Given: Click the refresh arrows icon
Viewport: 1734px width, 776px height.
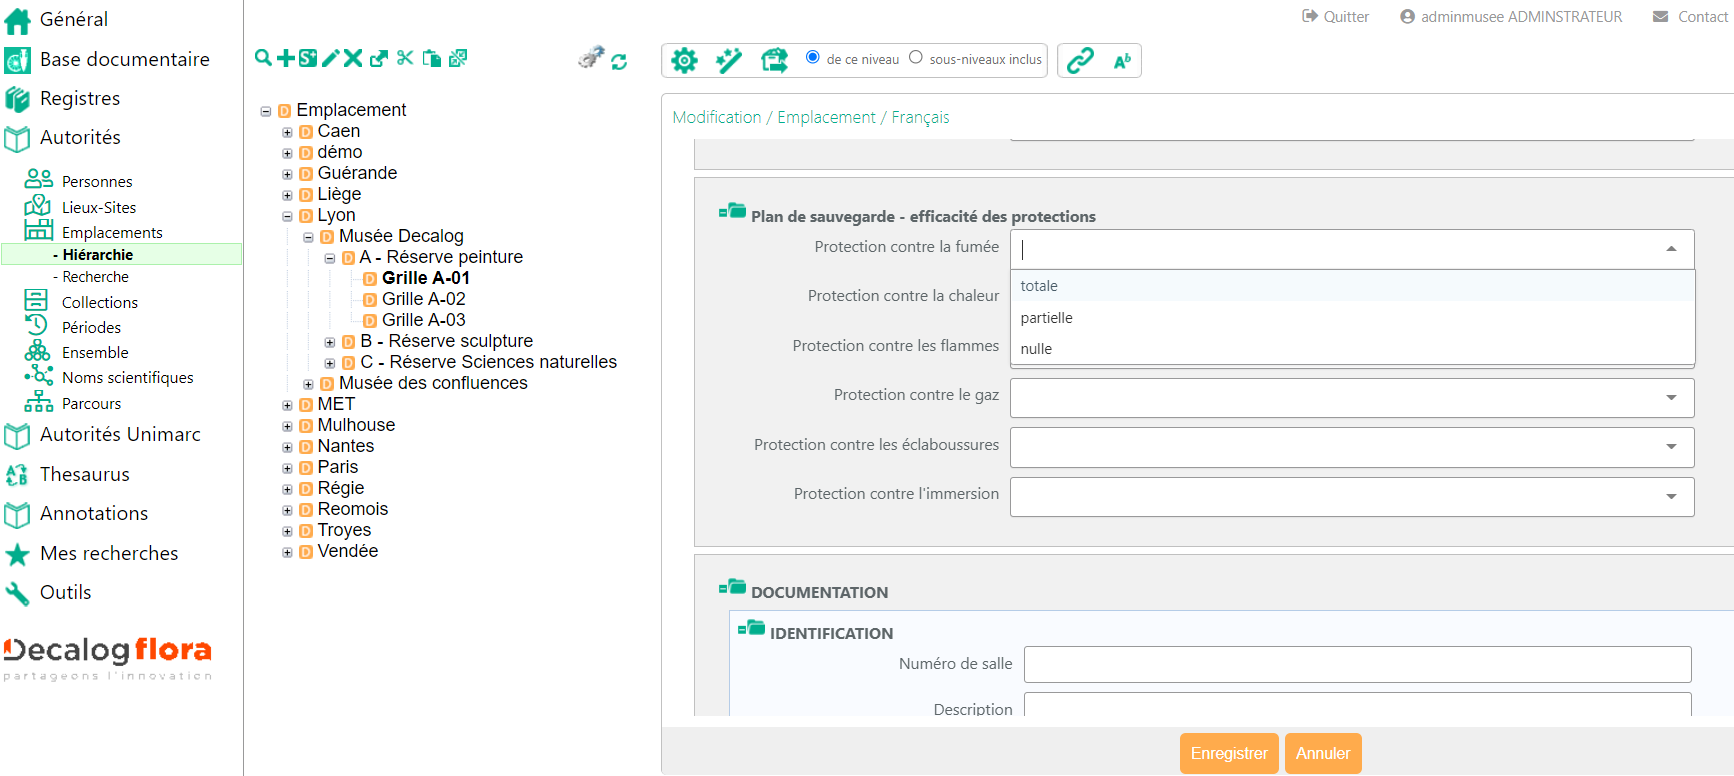Looking at the screenshot, I should click(x=619, y=62).
